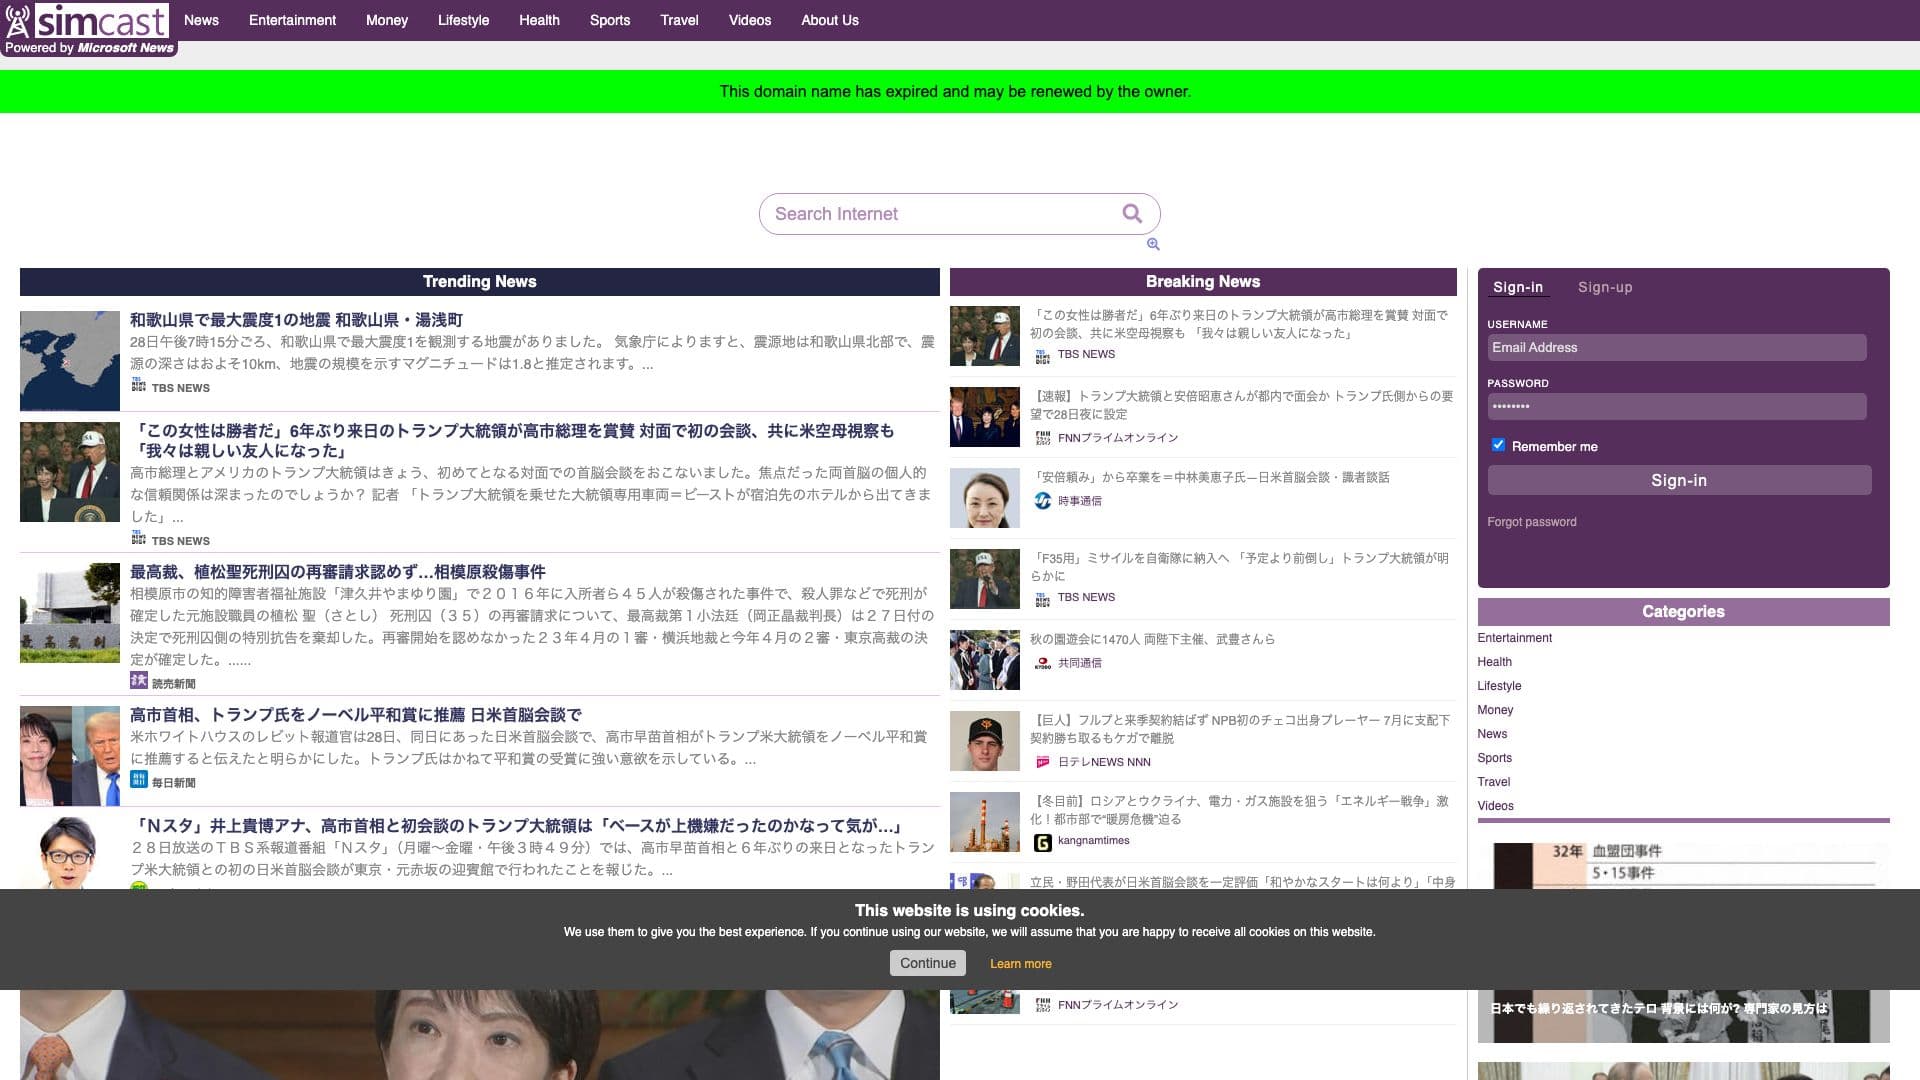Open Wakayama earthquake map thumbnail
This screenshot has width=1920, height=1080.
70,360
